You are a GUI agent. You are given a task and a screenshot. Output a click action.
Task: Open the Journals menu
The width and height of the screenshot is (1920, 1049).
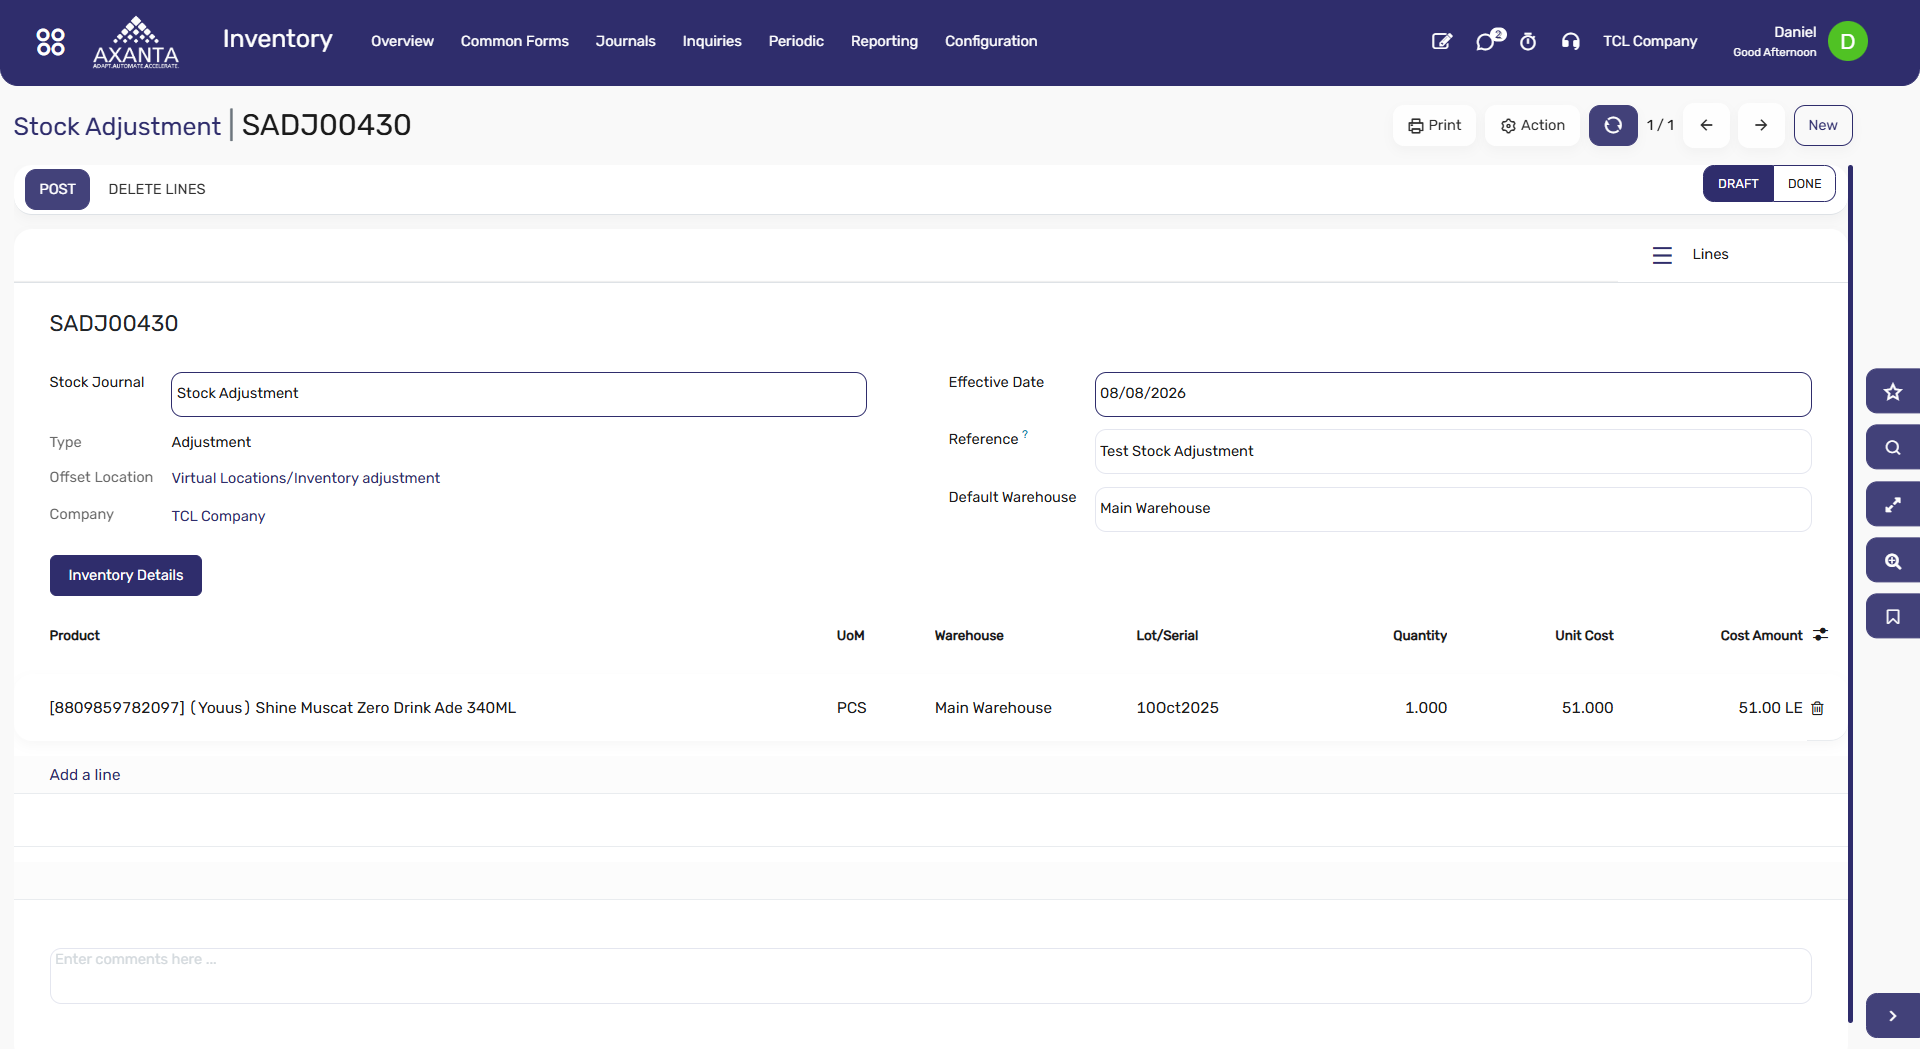click(x=625, y=41)
